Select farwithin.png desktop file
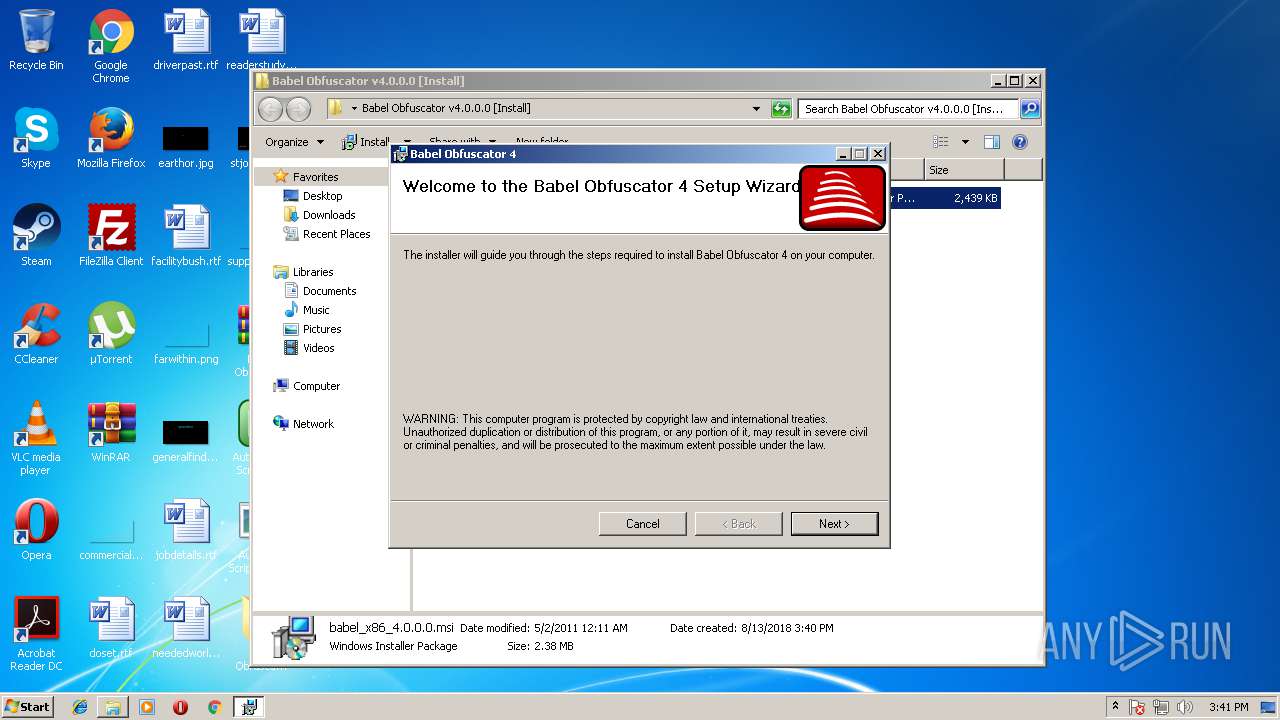This screenshot has width=1280, height=720. point(186,341)
